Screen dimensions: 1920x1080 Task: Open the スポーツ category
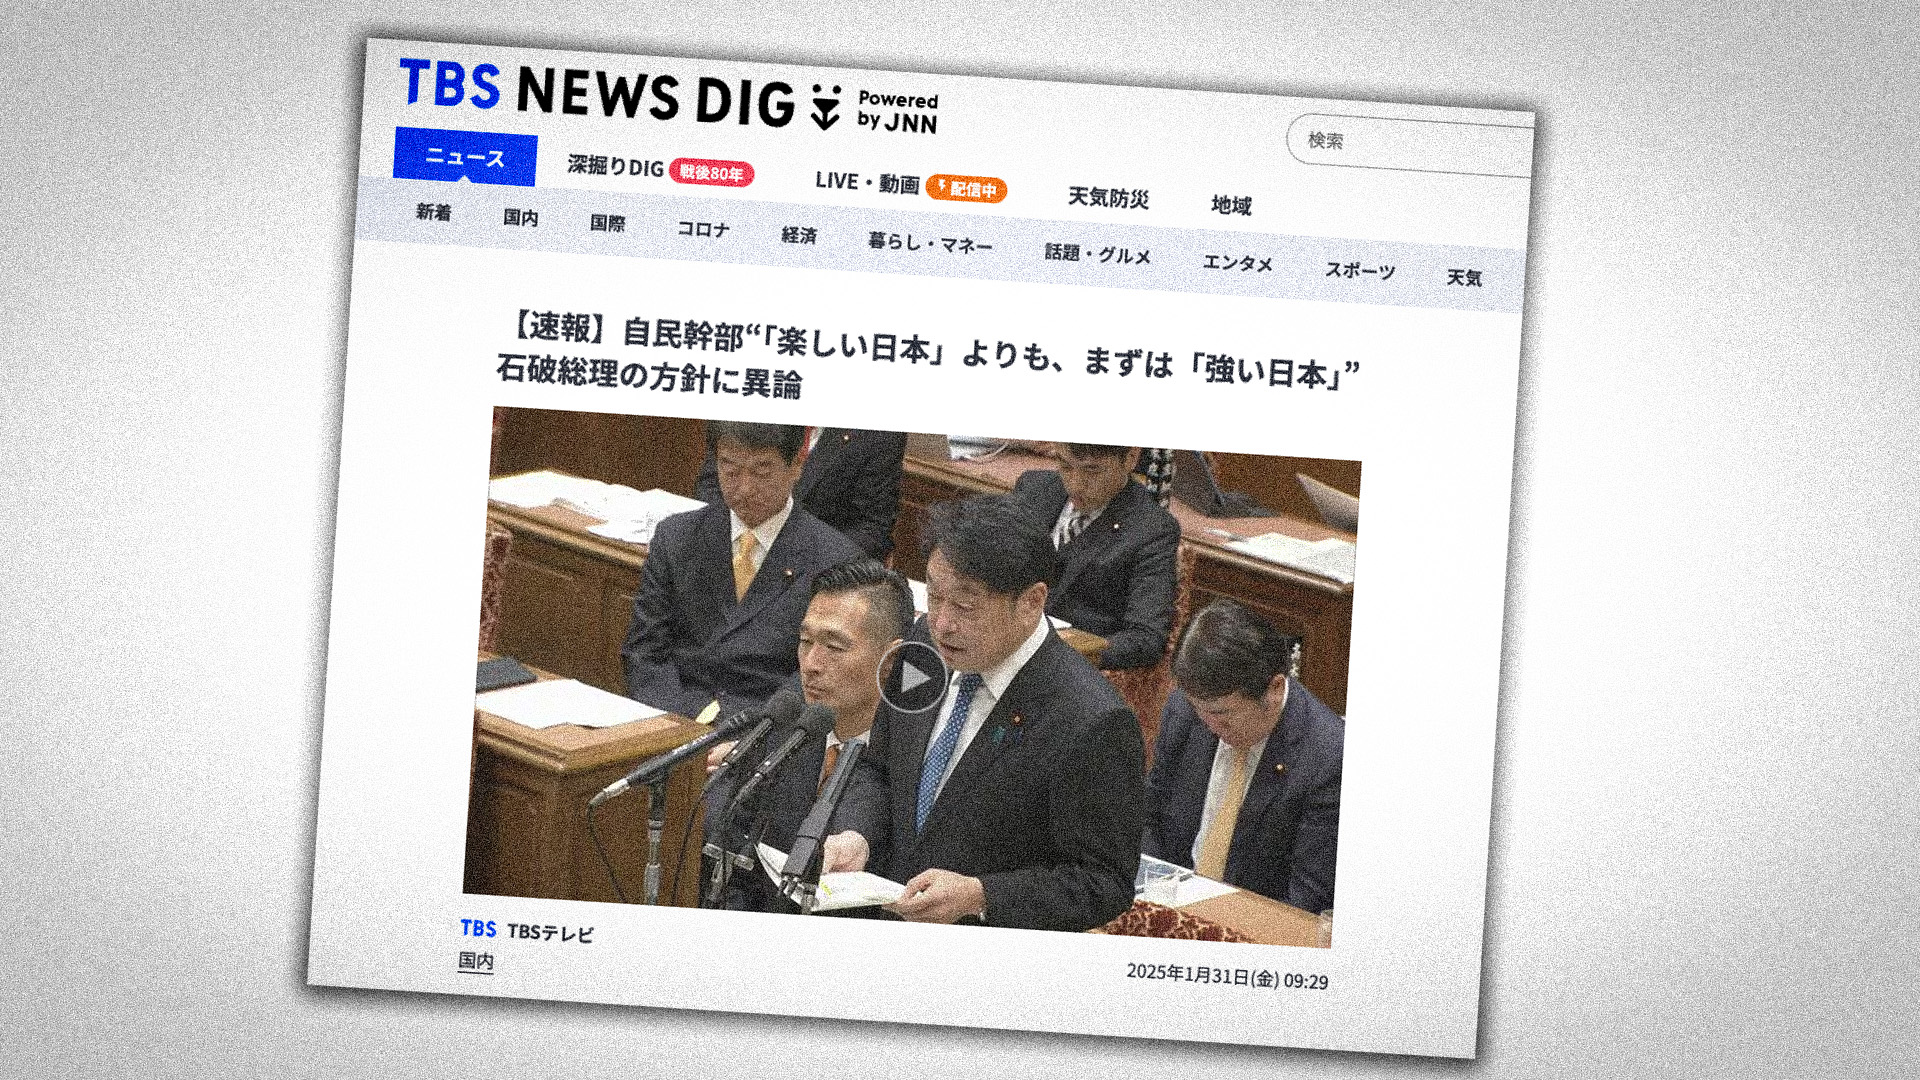[1359, 271]
